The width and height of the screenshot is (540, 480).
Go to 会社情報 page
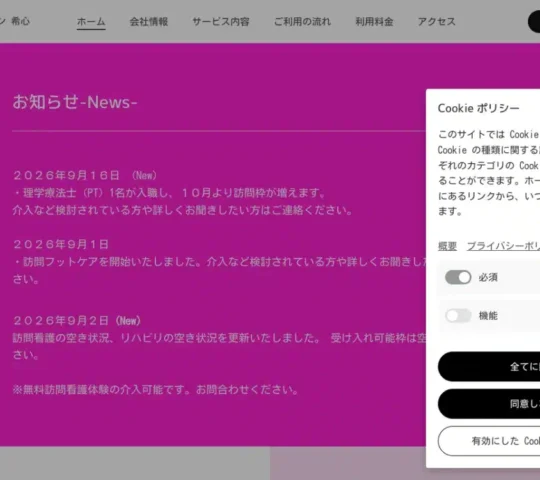click(x=148, y=22)
